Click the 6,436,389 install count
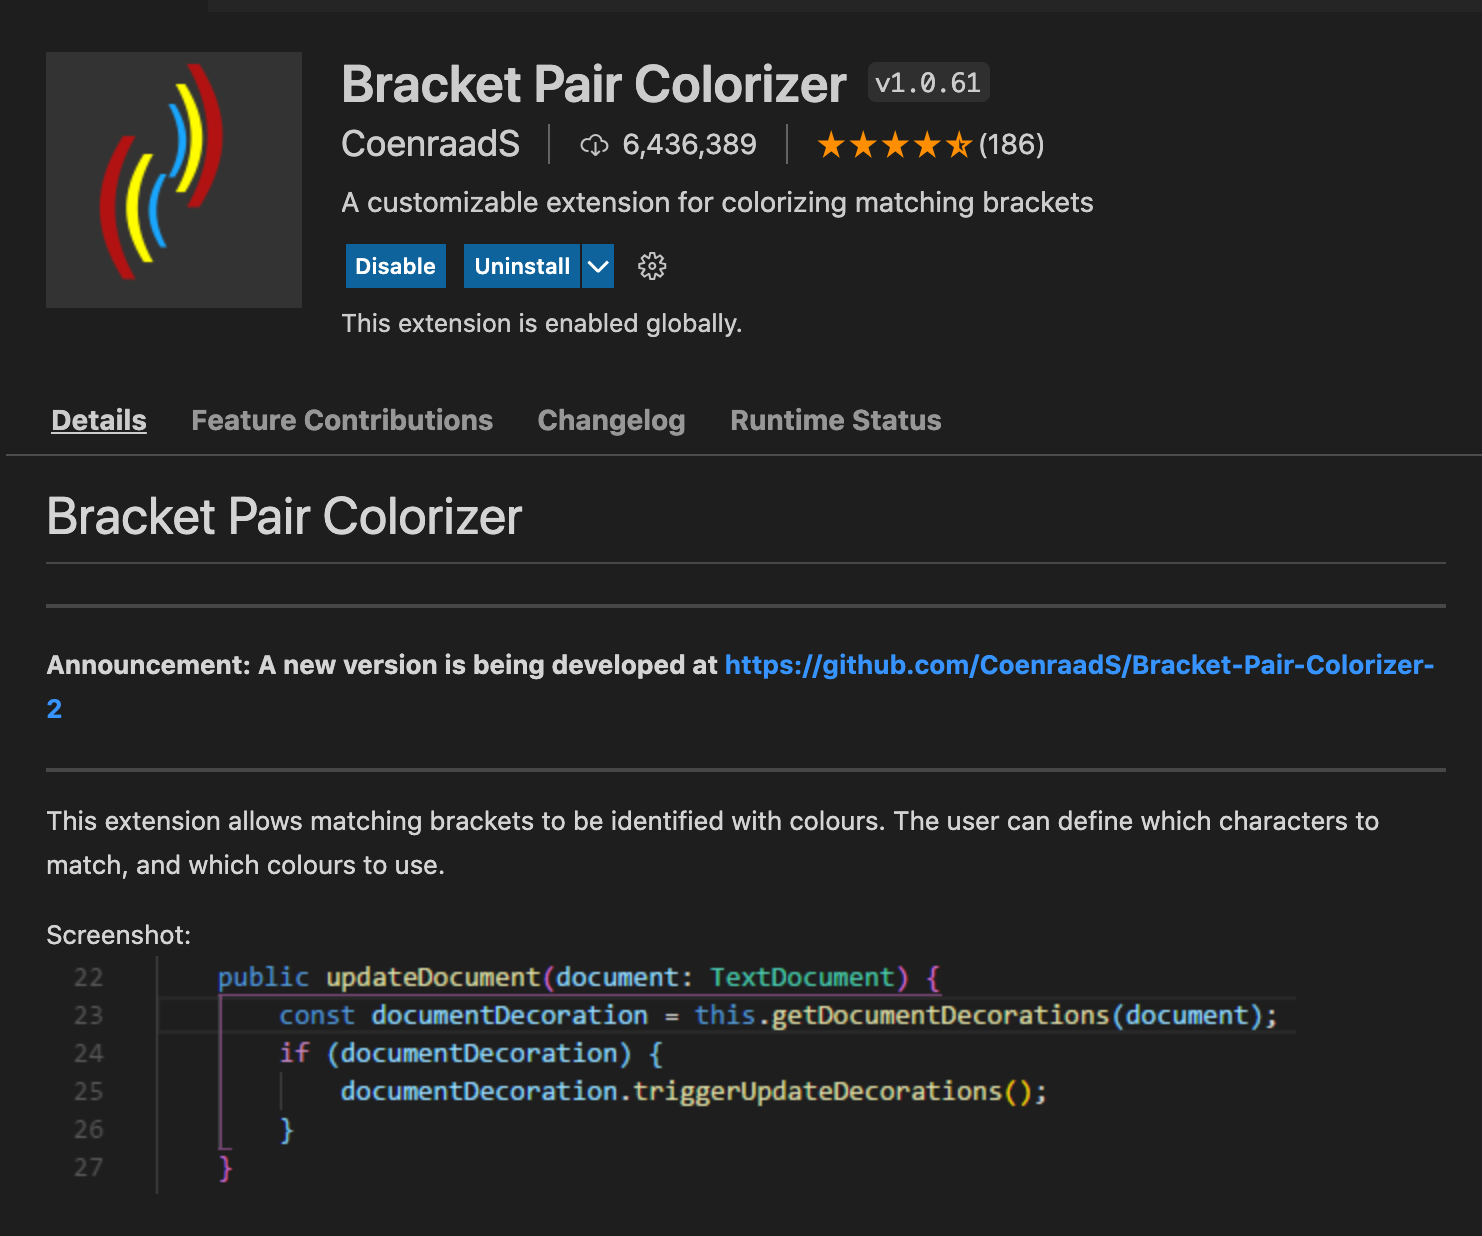 [x=689, y=145]
